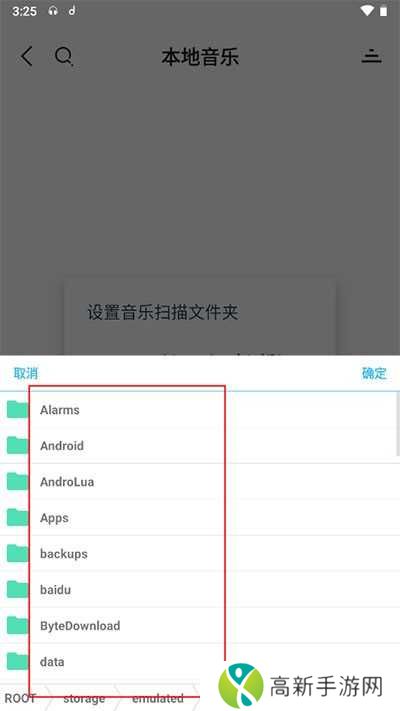Tap the back arrow icon

(27, 57)
